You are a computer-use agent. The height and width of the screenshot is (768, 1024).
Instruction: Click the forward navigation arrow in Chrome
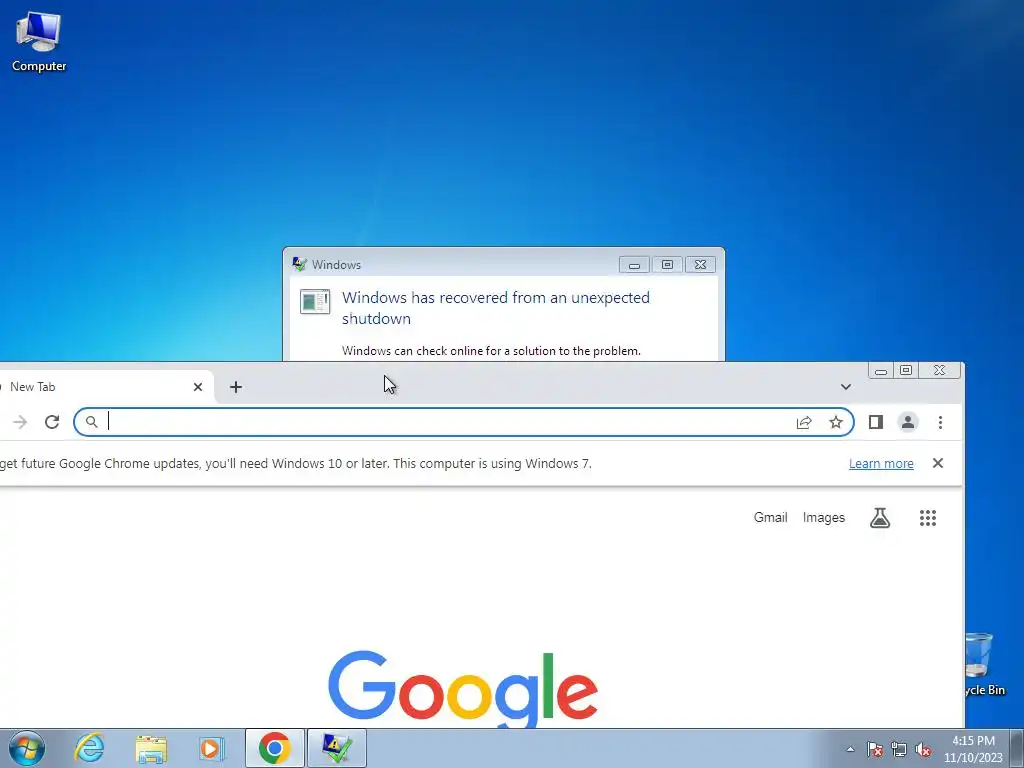point(20,422)
